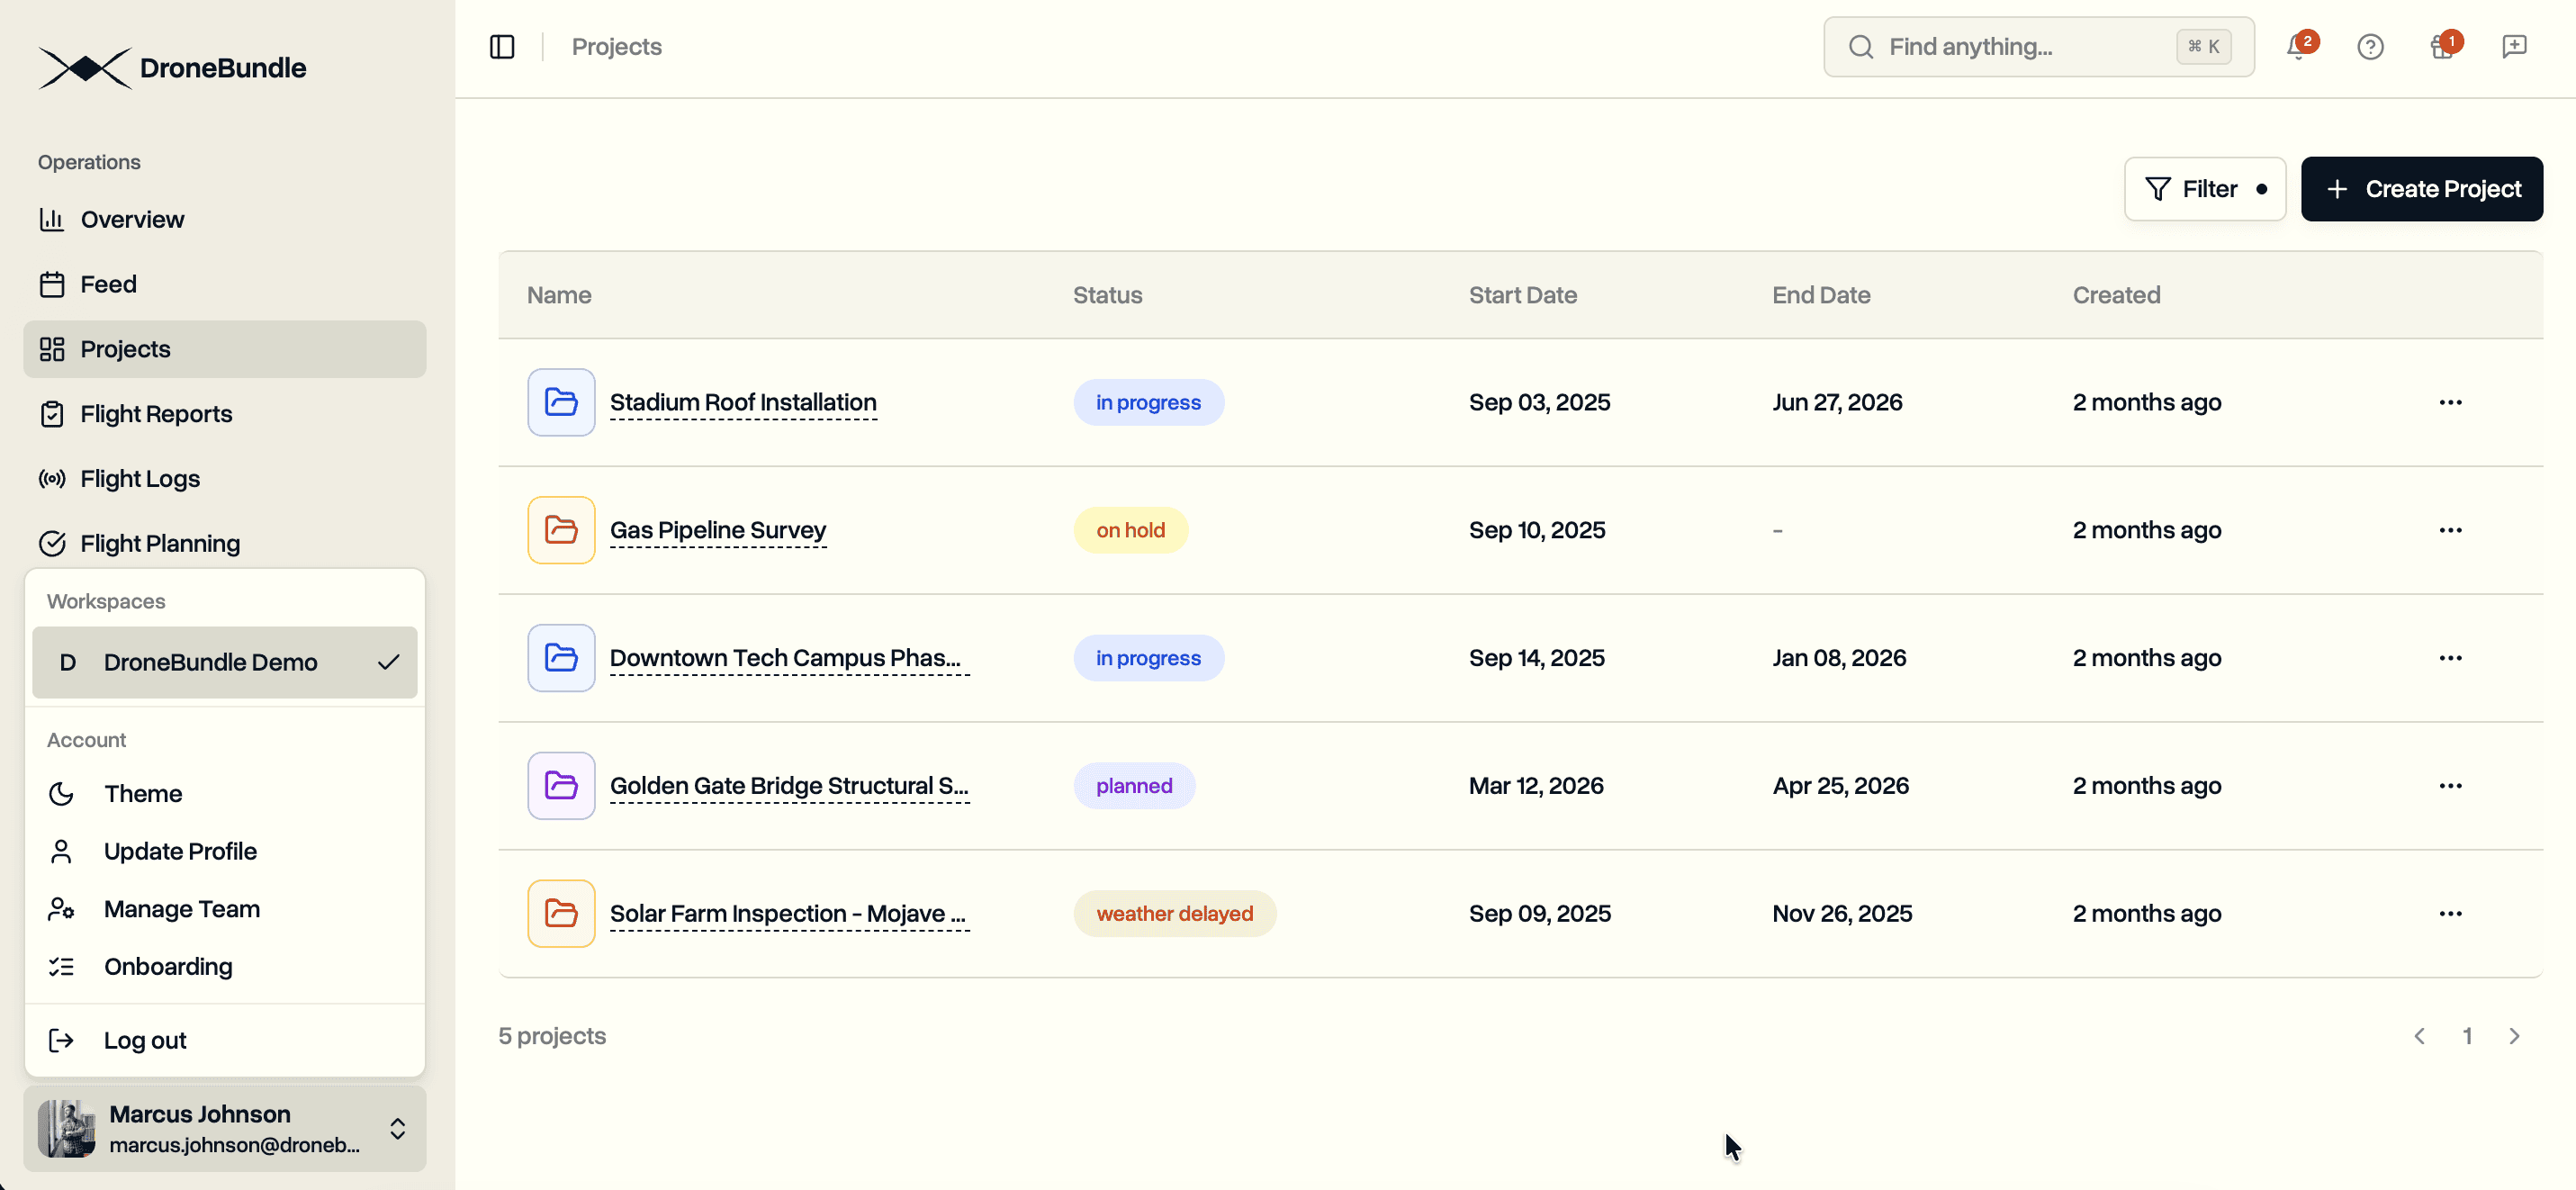Toggle dark theme via the Theme option
The height and width of the screenshot is (1190, 2576).
[x=143, y=793]
